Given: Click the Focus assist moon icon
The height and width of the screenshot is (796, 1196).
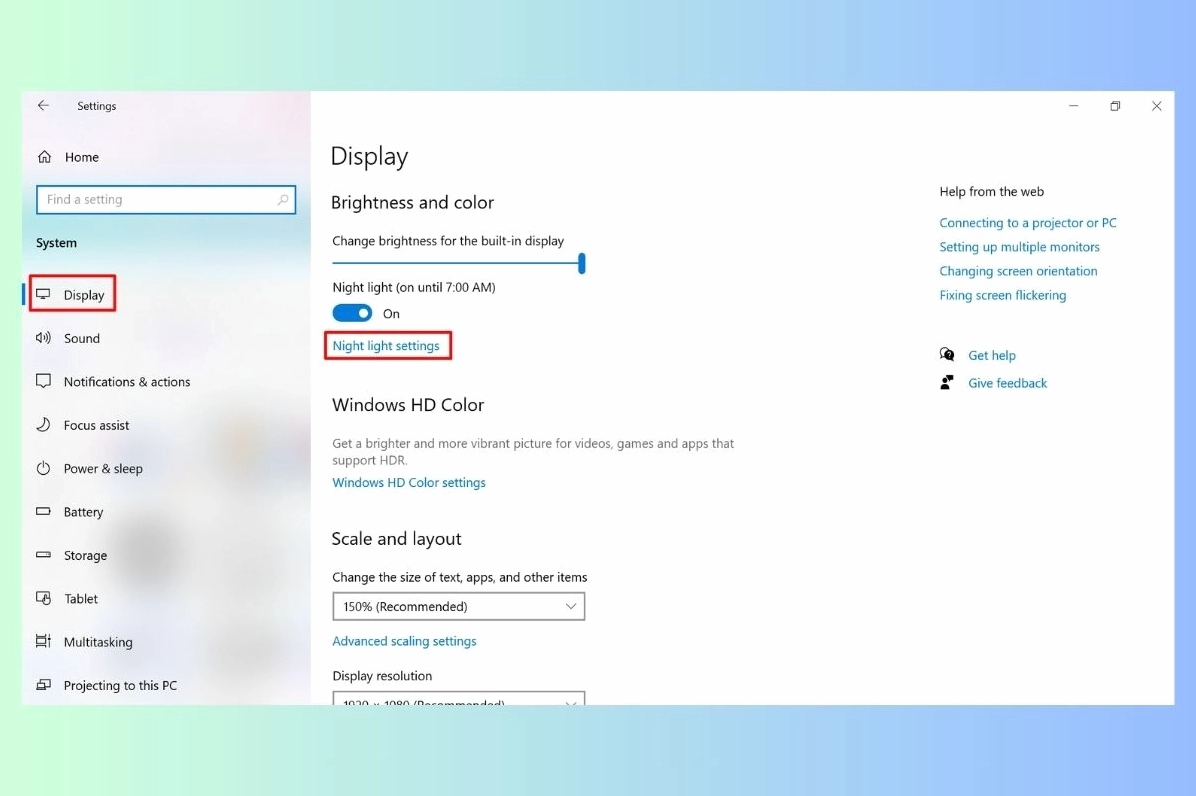Looking at the screenshot, I should point(43,425).
